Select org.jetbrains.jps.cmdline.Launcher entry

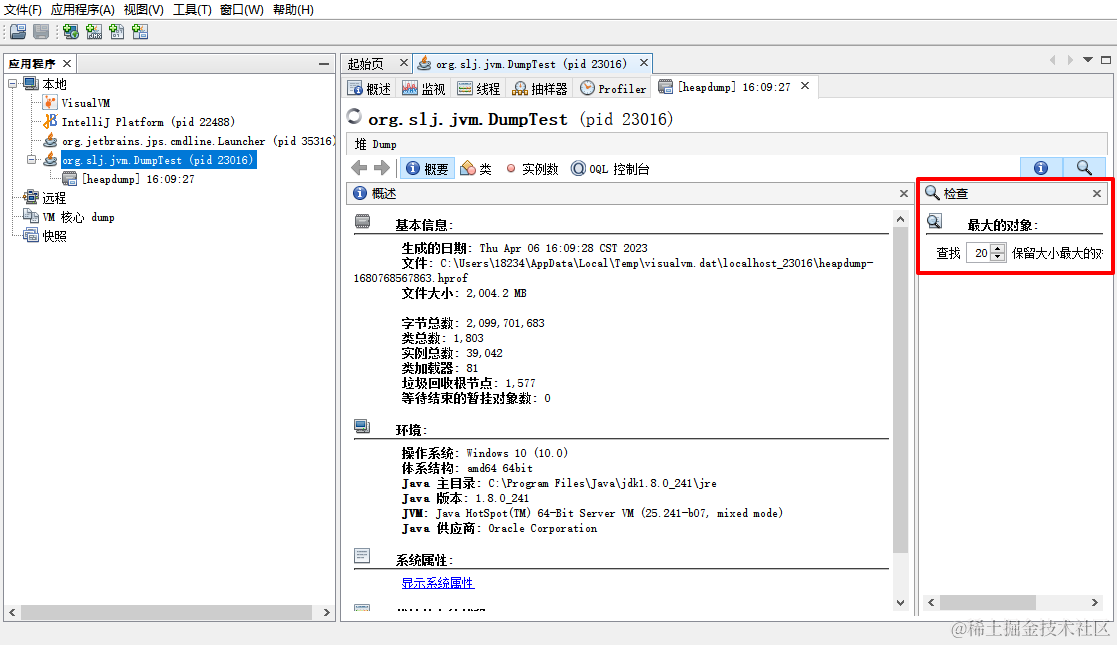pos(197,141)
